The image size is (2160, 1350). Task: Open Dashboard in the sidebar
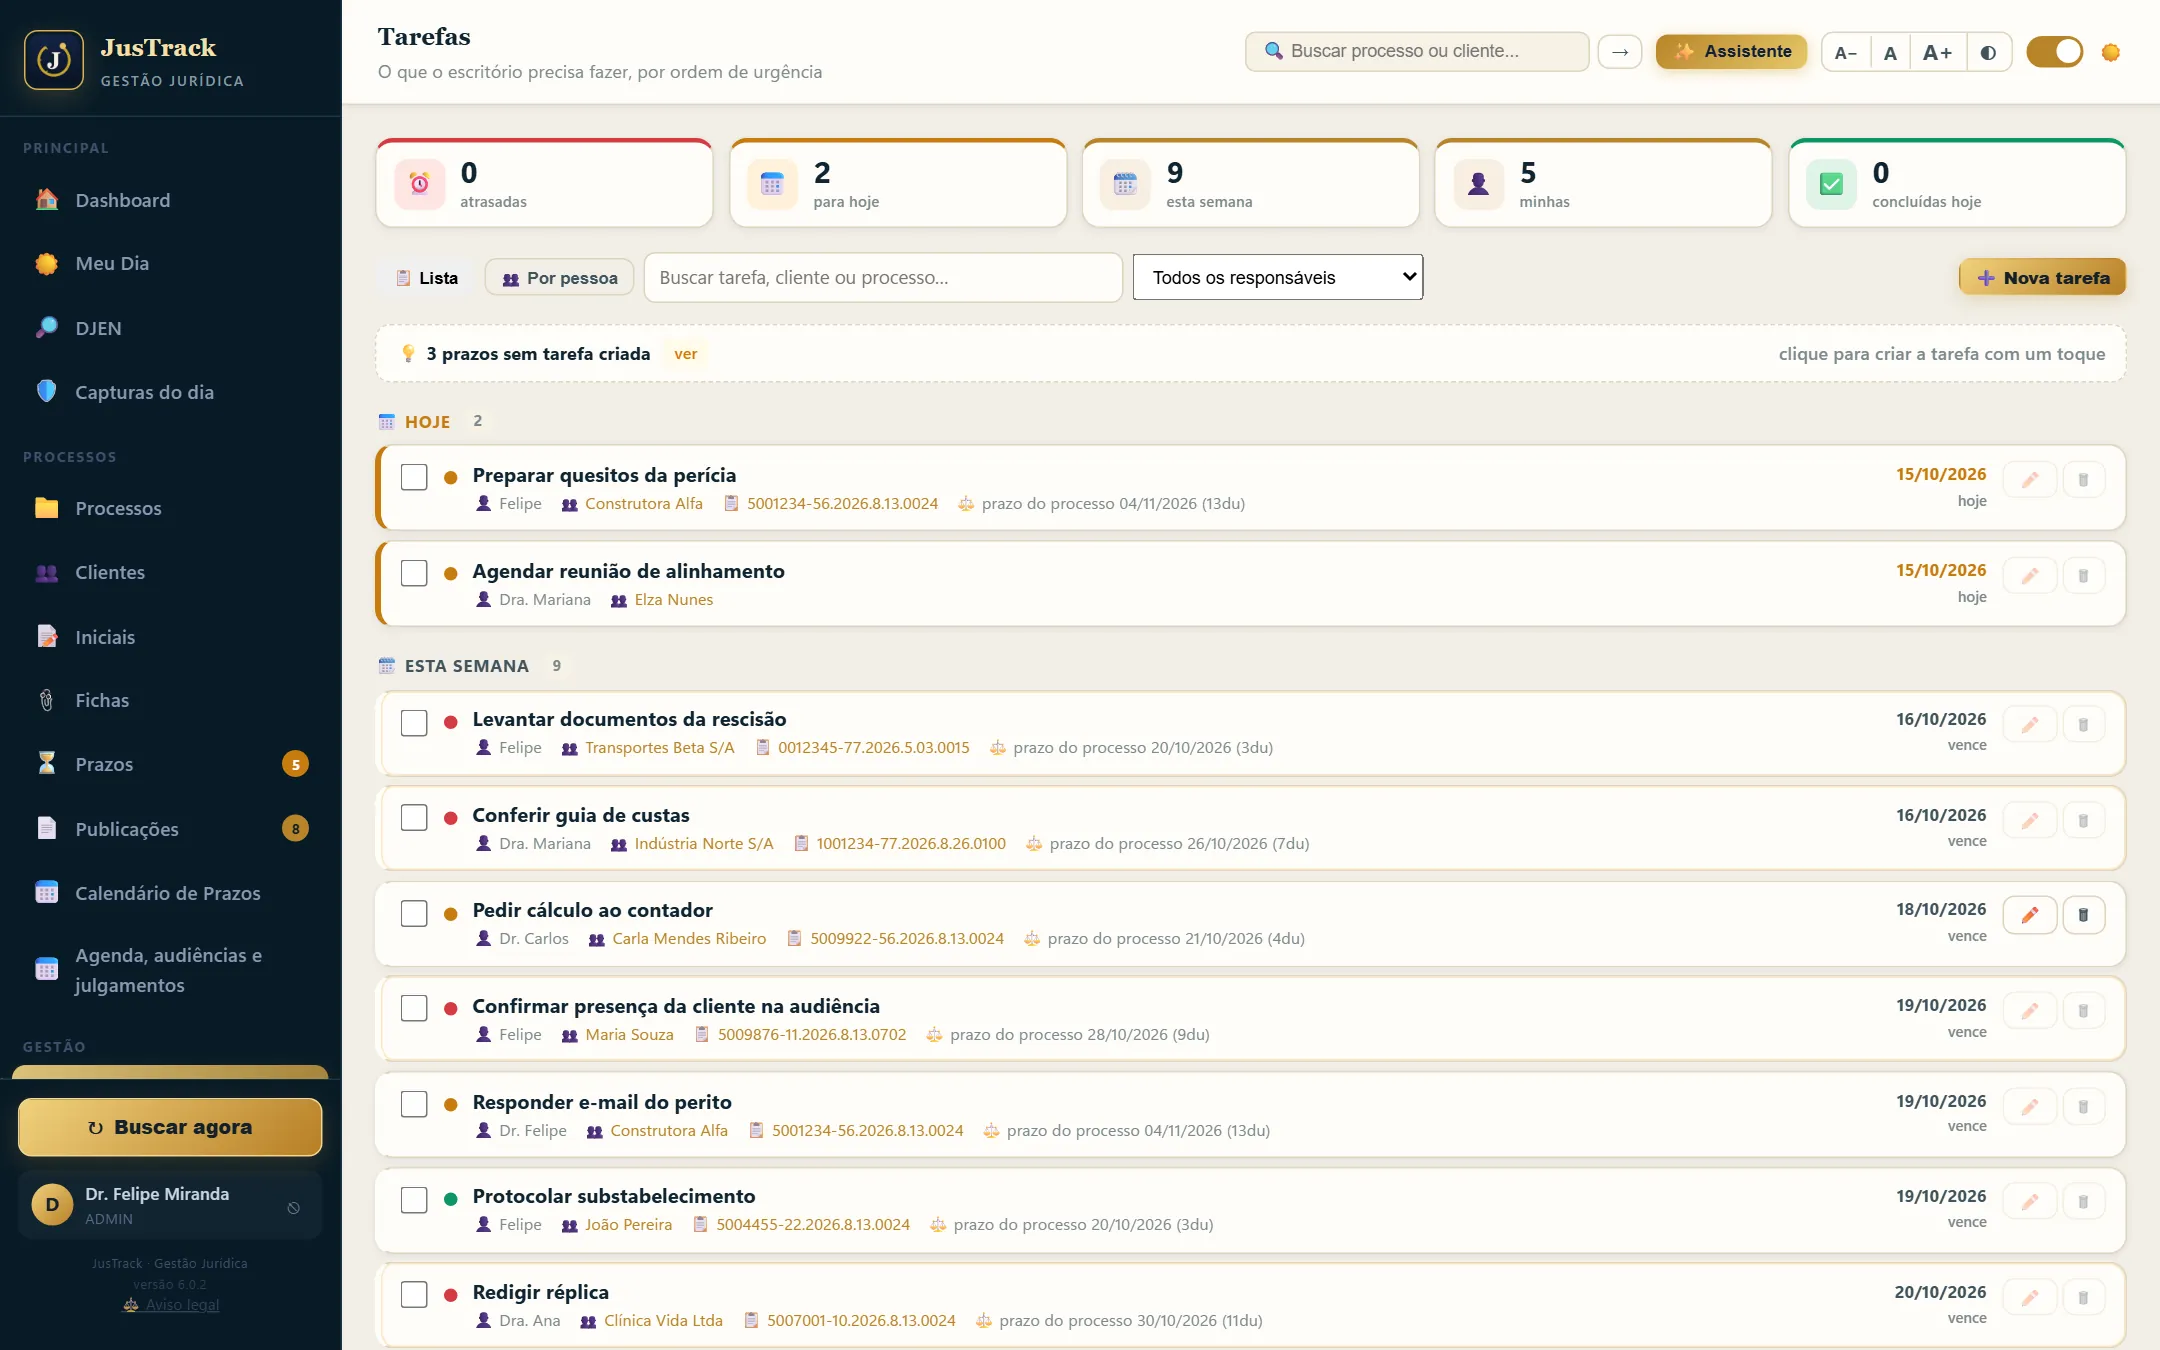point(170,200)
